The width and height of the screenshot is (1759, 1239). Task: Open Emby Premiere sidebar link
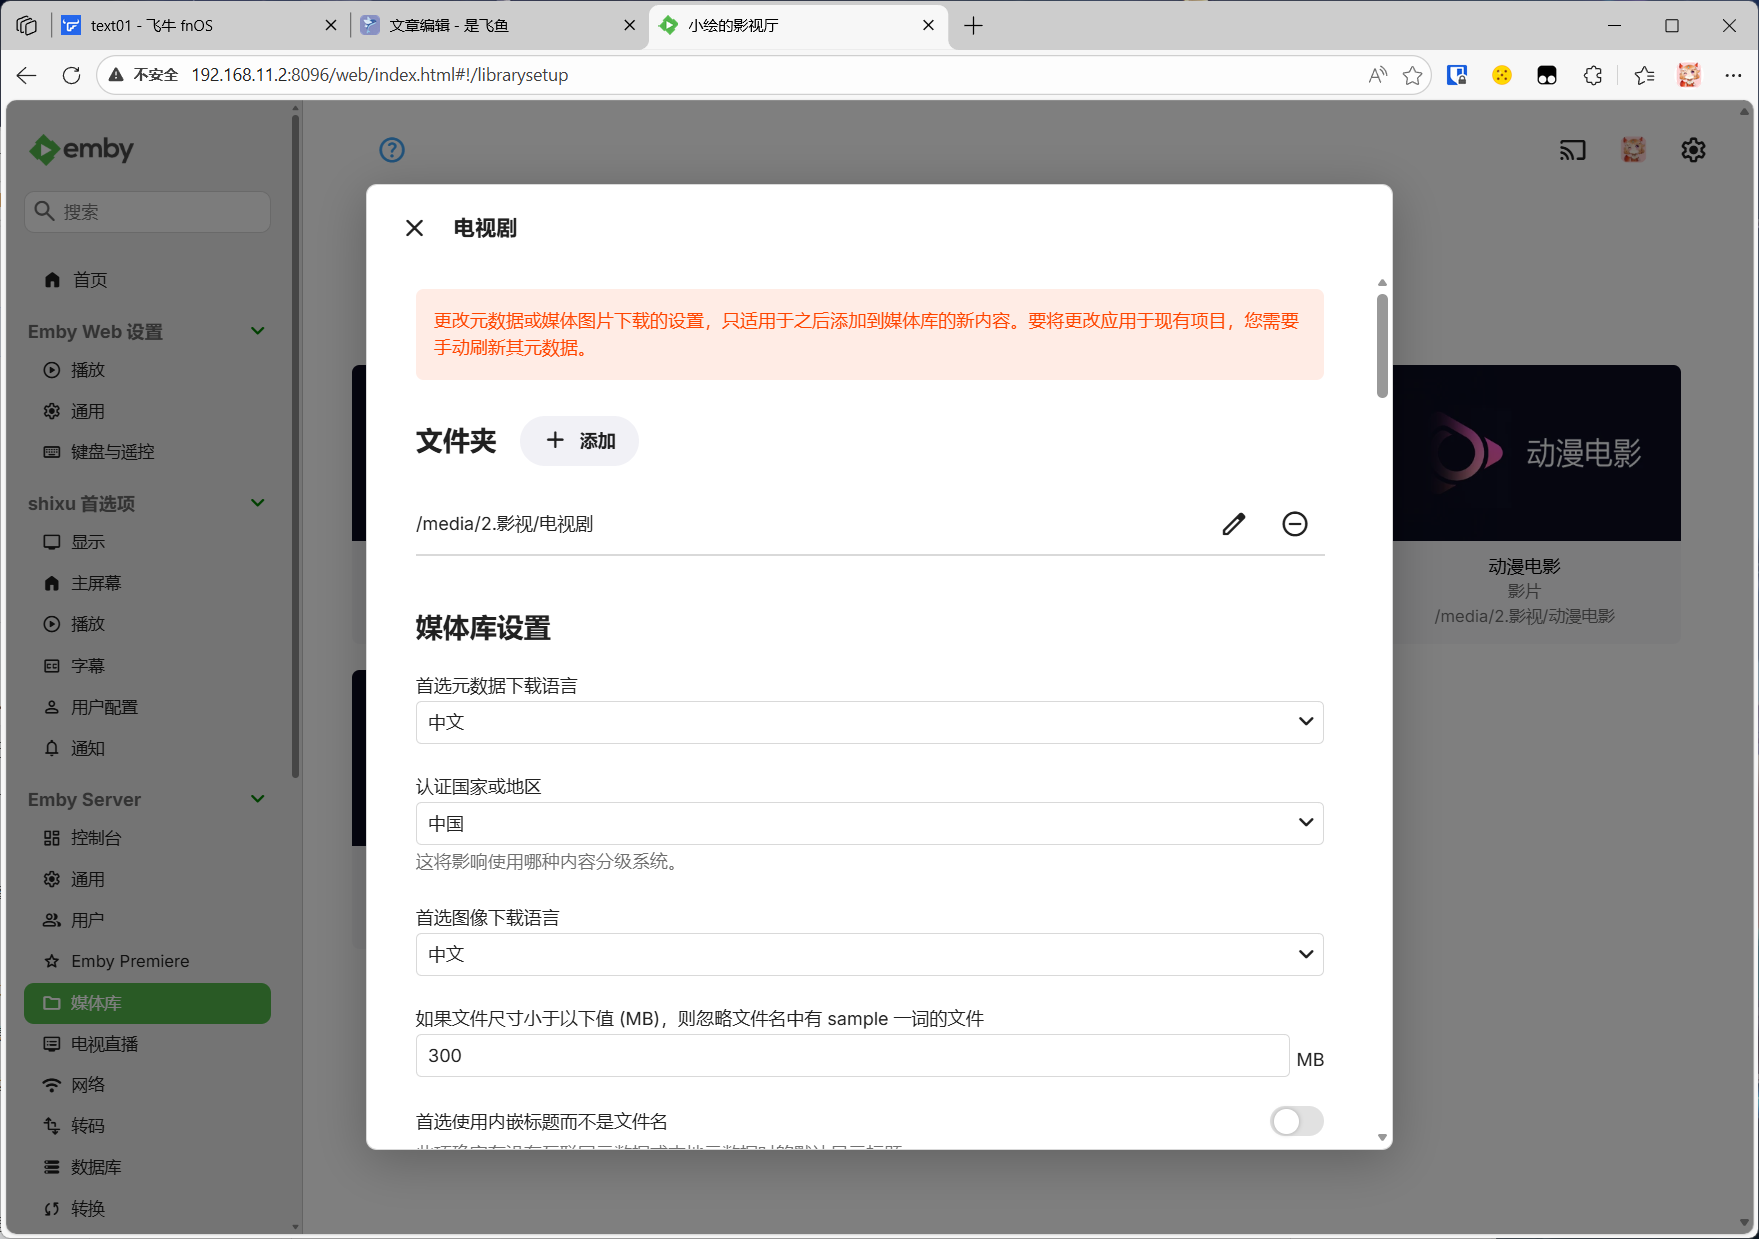point(130,961)
